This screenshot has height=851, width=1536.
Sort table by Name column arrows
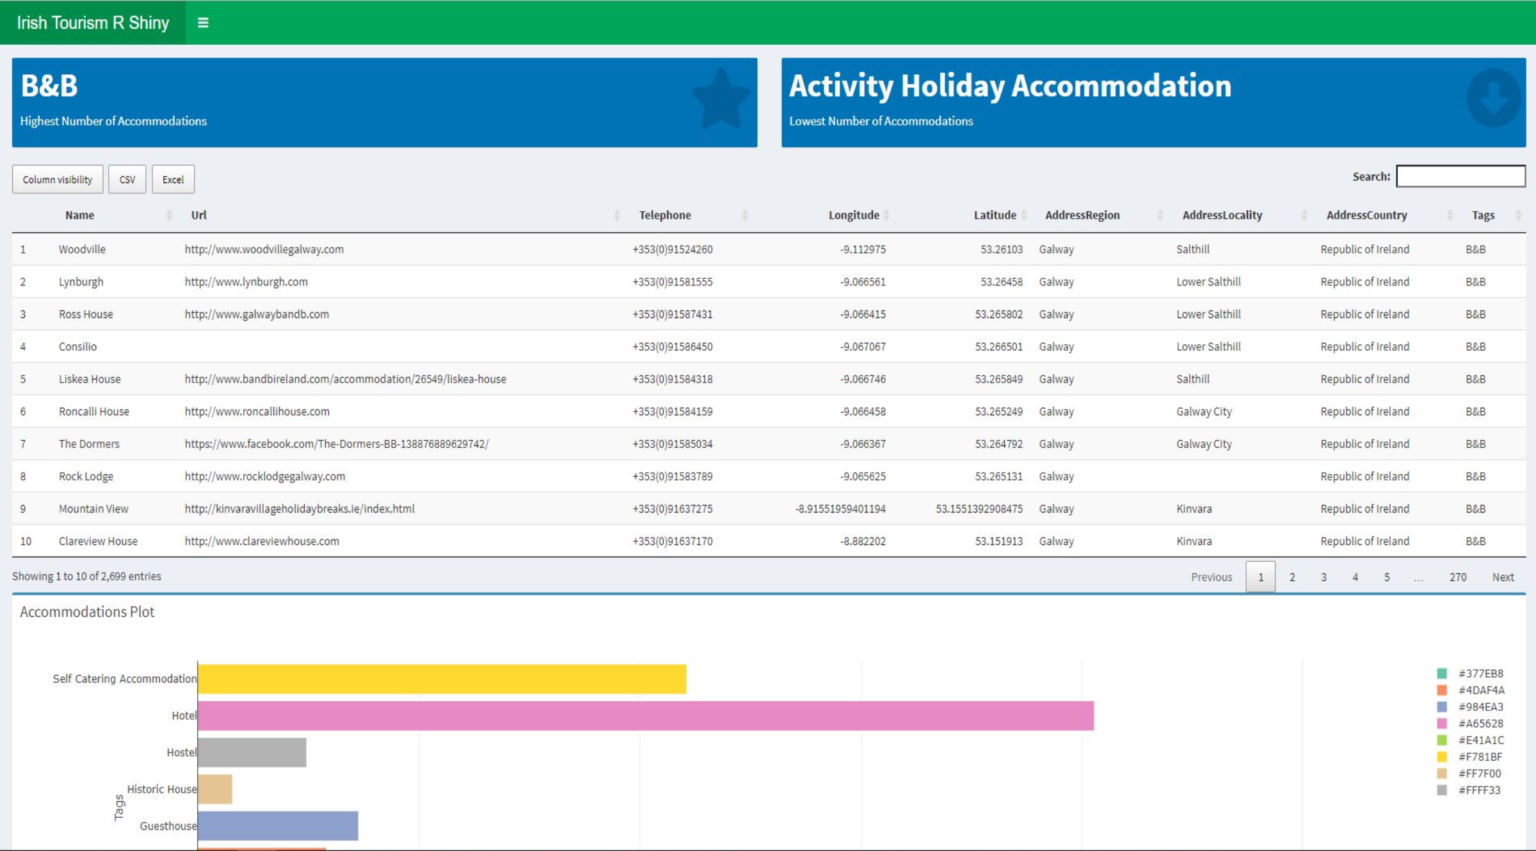pyautogui.click(x=169, y=215)
